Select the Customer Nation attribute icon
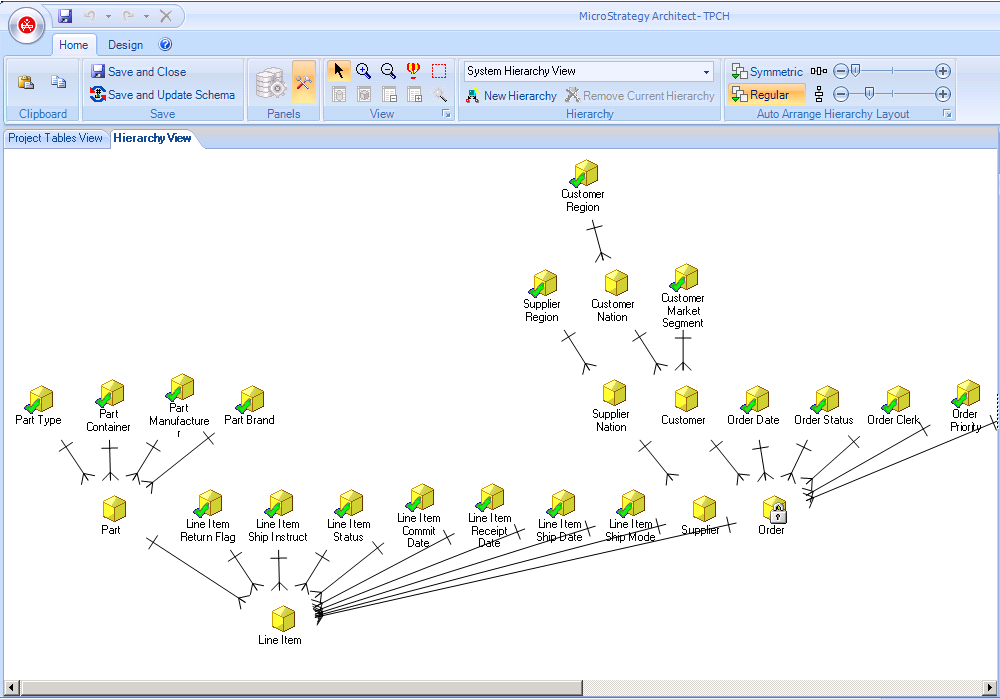The width and height of the screenshot is (1000, 699). coord(616,283)
